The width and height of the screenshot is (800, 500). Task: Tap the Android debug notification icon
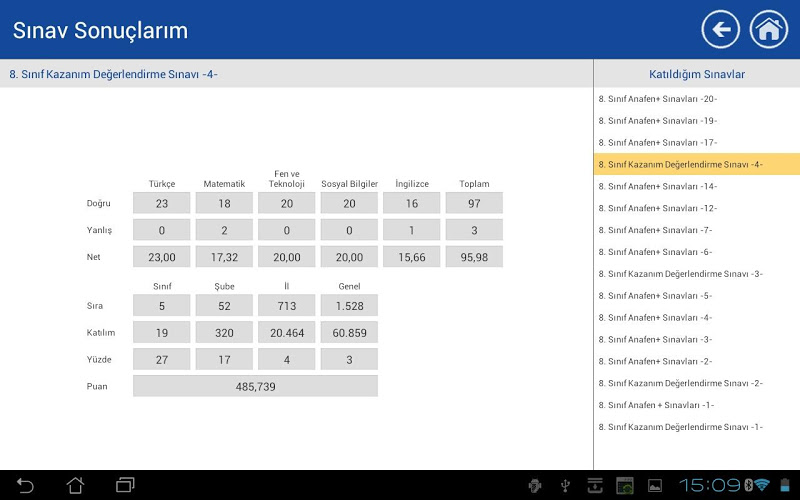(x=535, y=486)
